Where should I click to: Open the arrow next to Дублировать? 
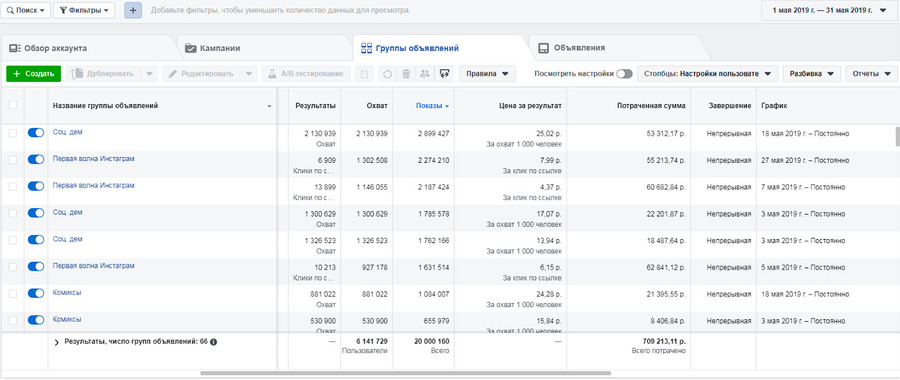pyautogui.click(x=149, y=74)
